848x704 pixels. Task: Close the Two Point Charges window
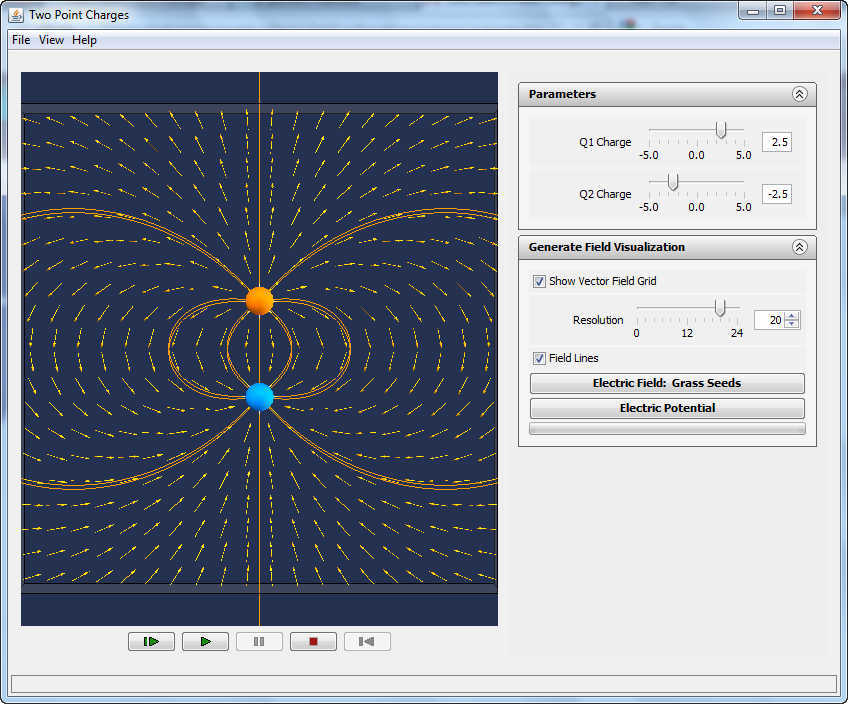pyautogui.click(x=817, y=11)
